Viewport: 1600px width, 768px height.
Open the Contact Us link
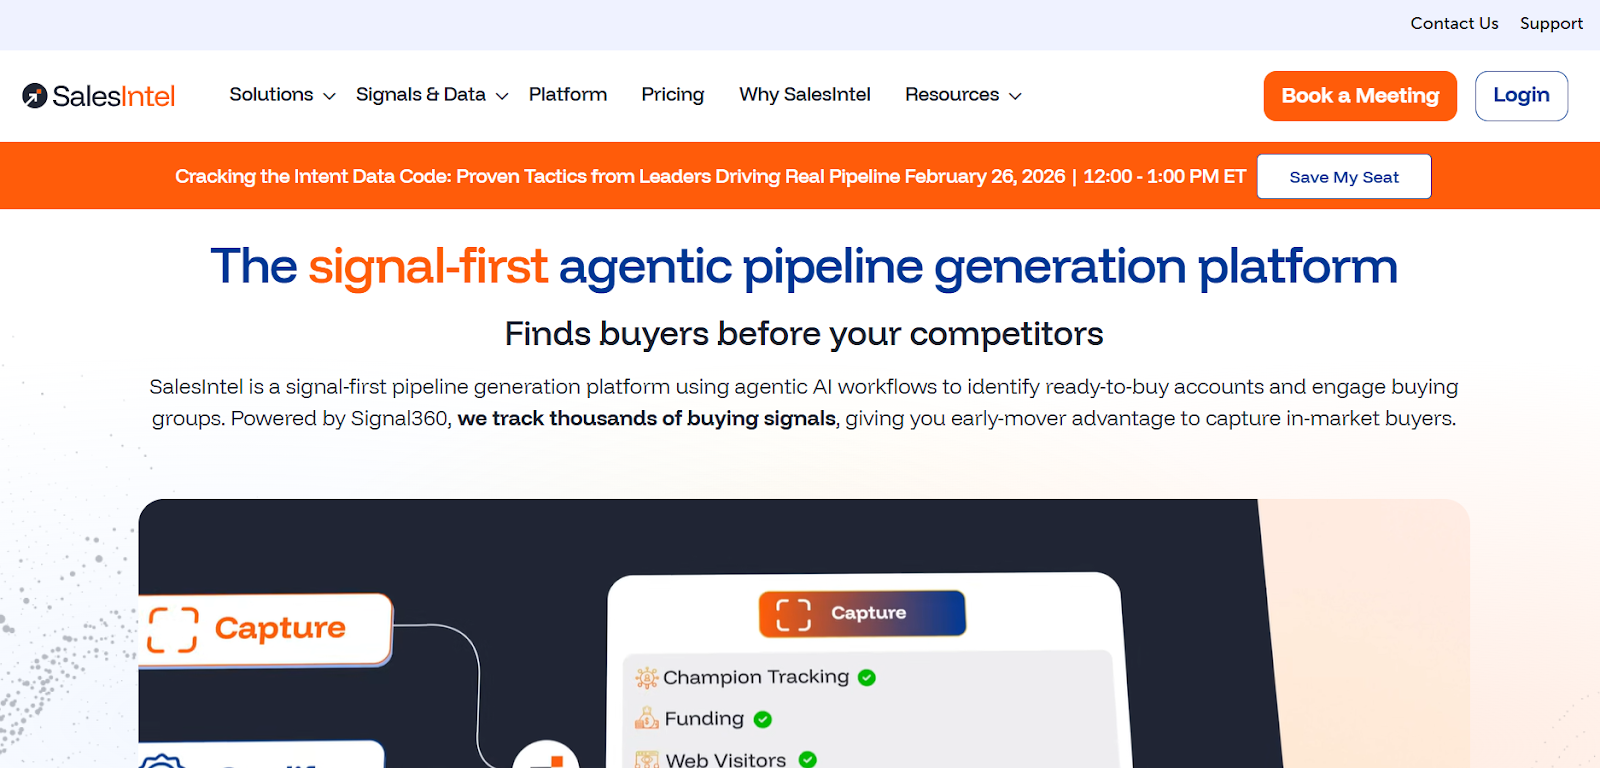(x=1454, y=23)
